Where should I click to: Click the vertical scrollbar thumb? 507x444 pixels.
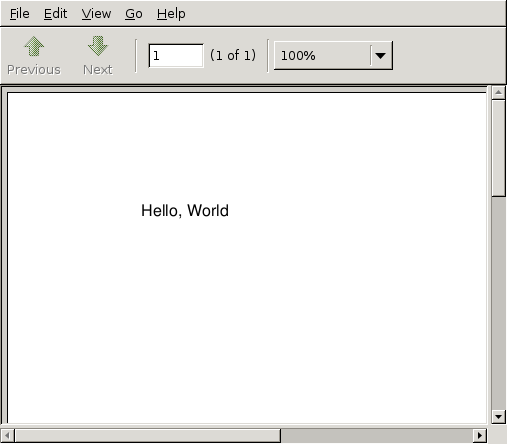coord(498,148)
